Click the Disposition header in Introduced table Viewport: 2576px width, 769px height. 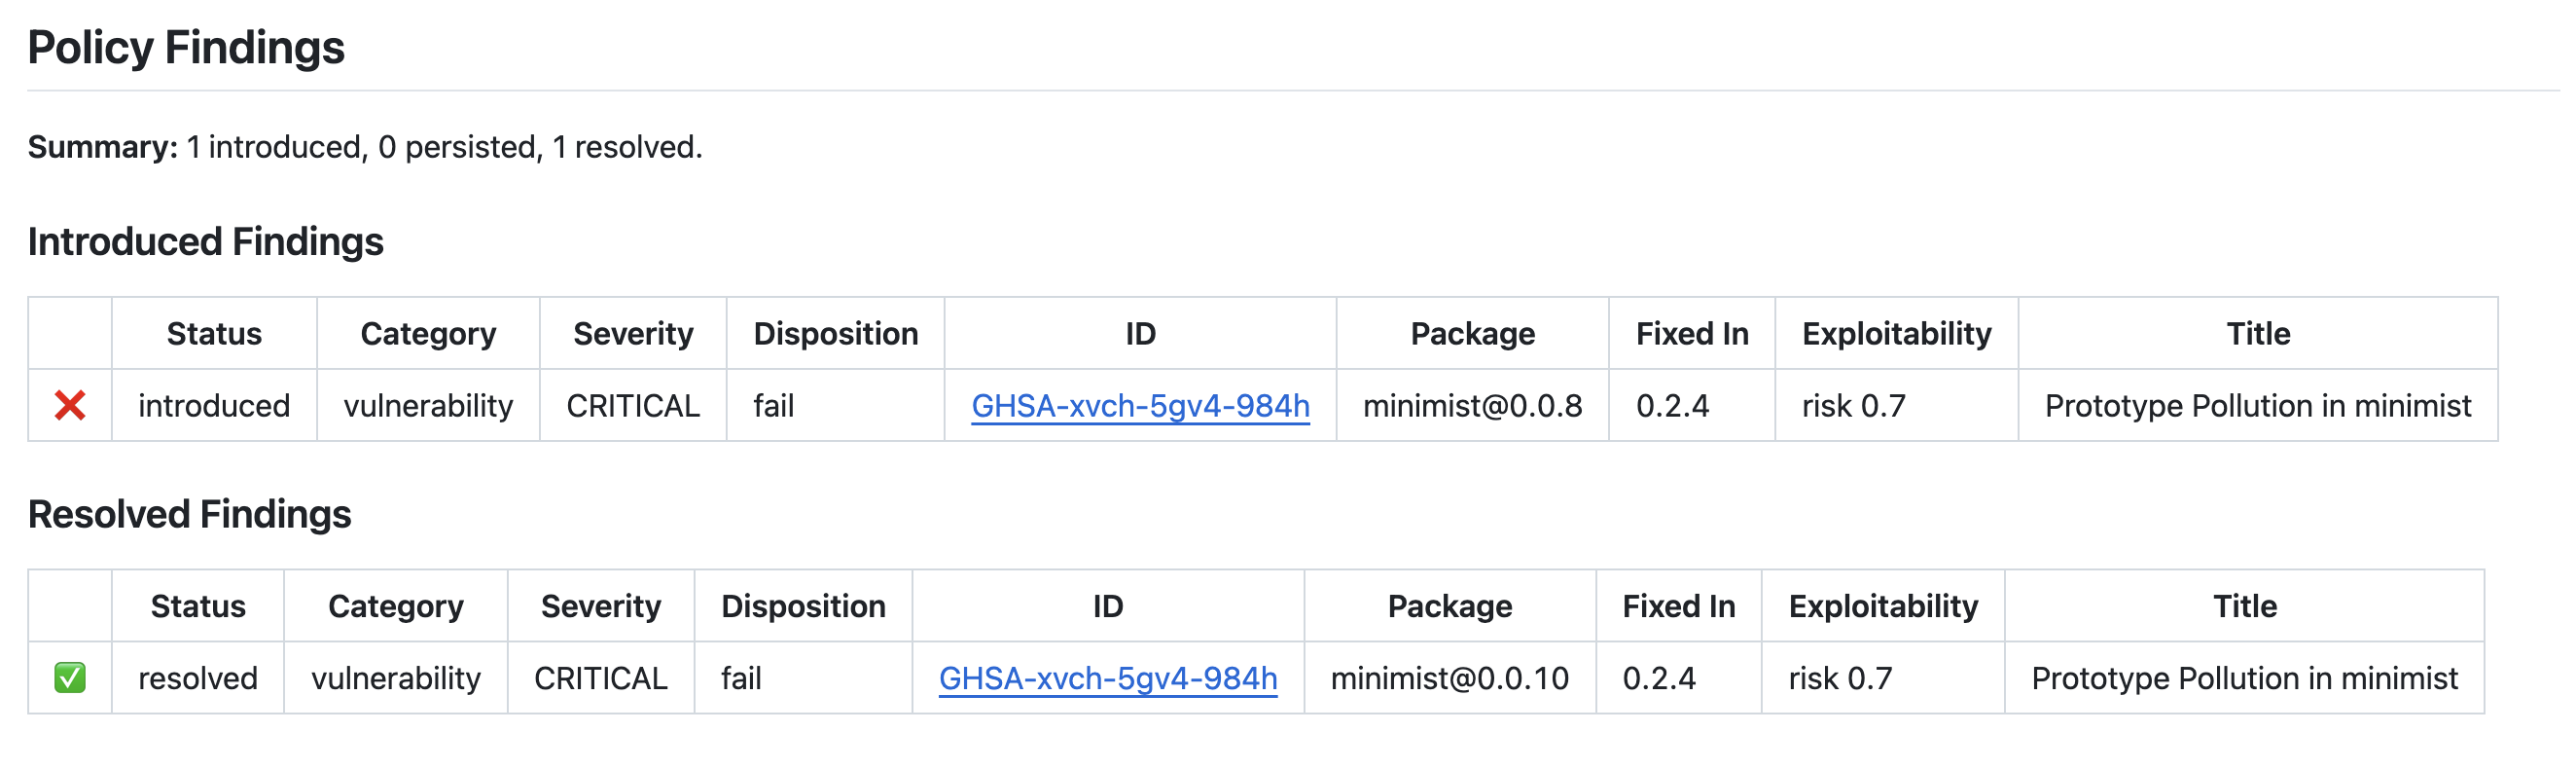pyautogui.click(x=836, y=334)
